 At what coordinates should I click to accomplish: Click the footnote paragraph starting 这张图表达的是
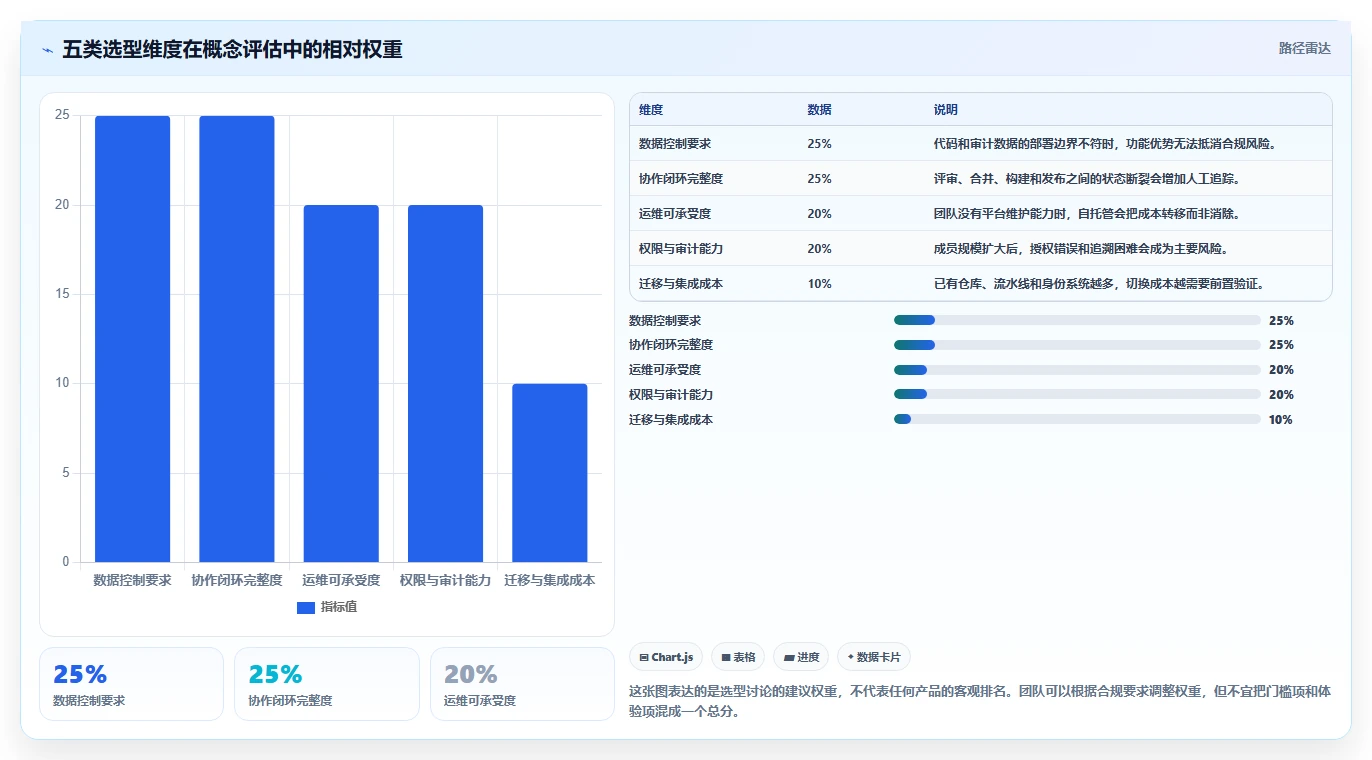(x=980, y=702)
